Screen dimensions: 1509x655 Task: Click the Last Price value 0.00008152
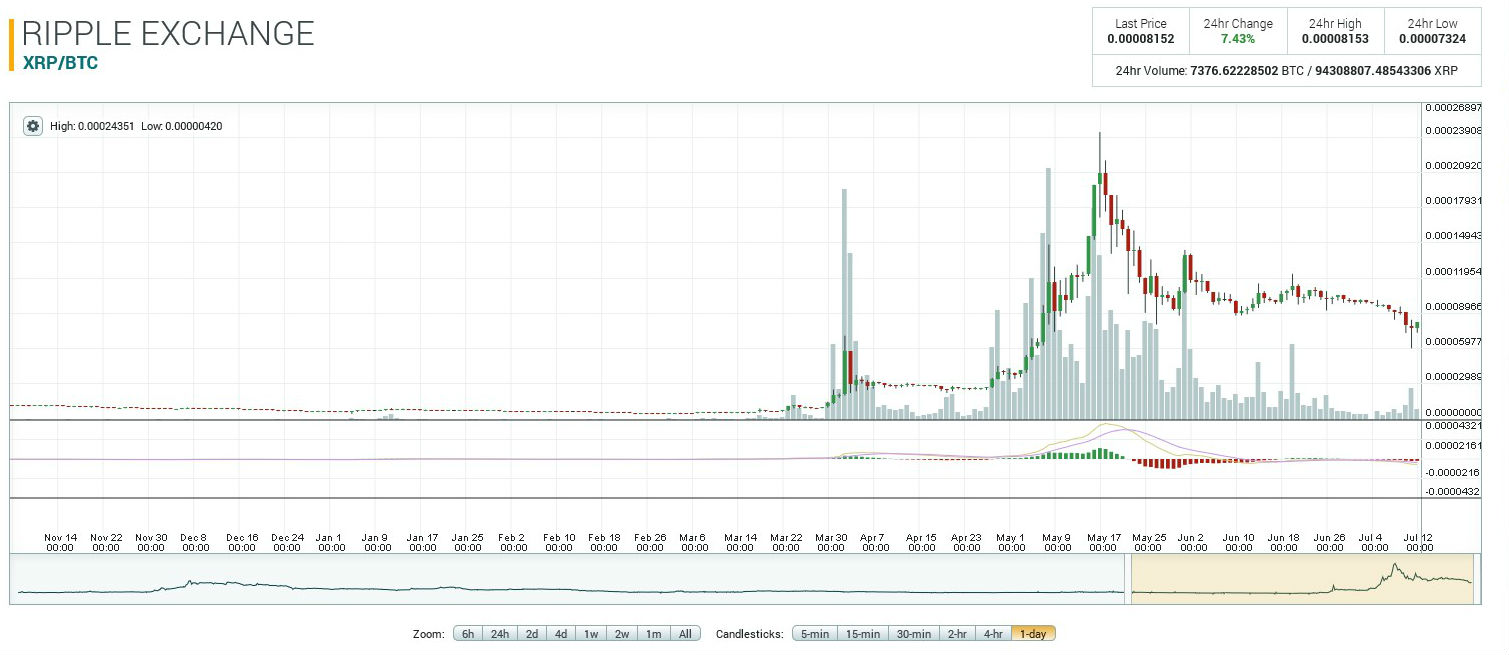1141,39
